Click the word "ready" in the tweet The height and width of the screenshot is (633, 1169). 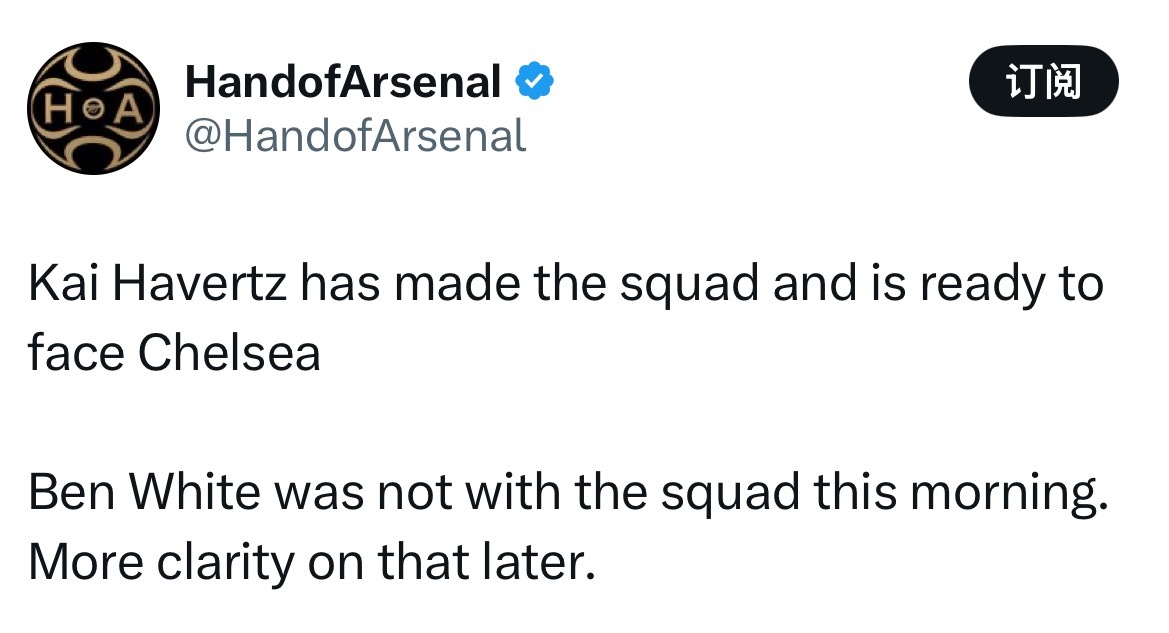click(x=983, y=285)
